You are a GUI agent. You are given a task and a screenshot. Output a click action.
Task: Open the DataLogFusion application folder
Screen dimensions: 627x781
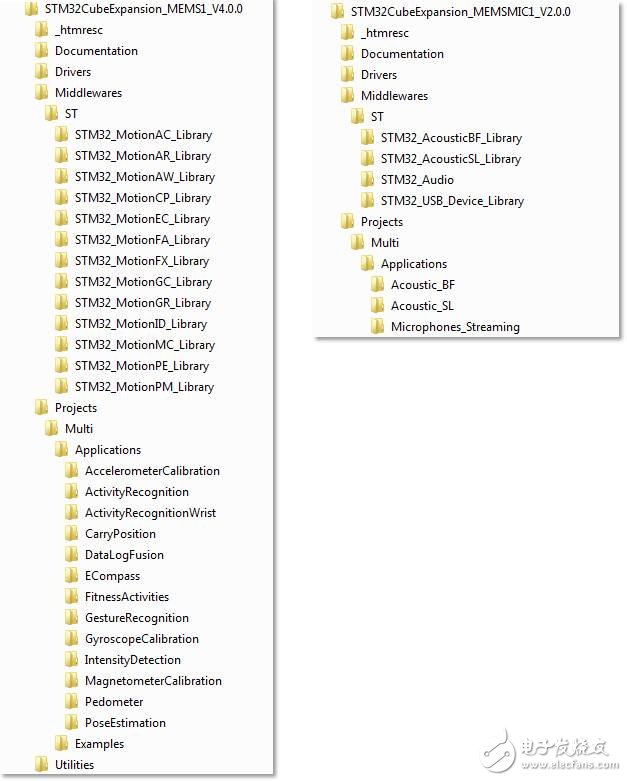tap(124, 555)
